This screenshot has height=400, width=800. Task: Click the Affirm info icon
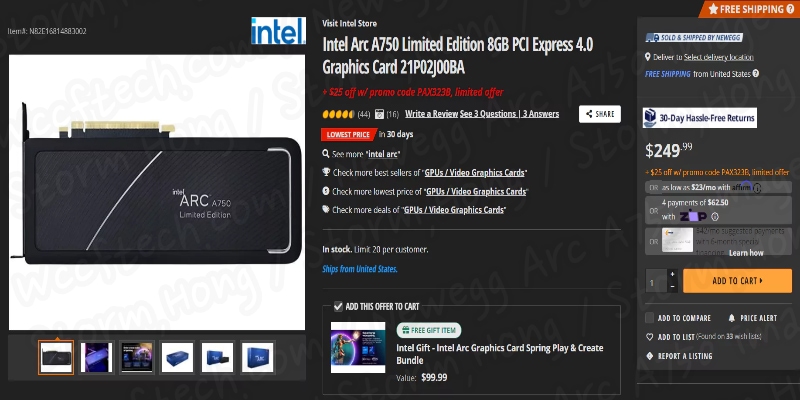coord(757,188)
